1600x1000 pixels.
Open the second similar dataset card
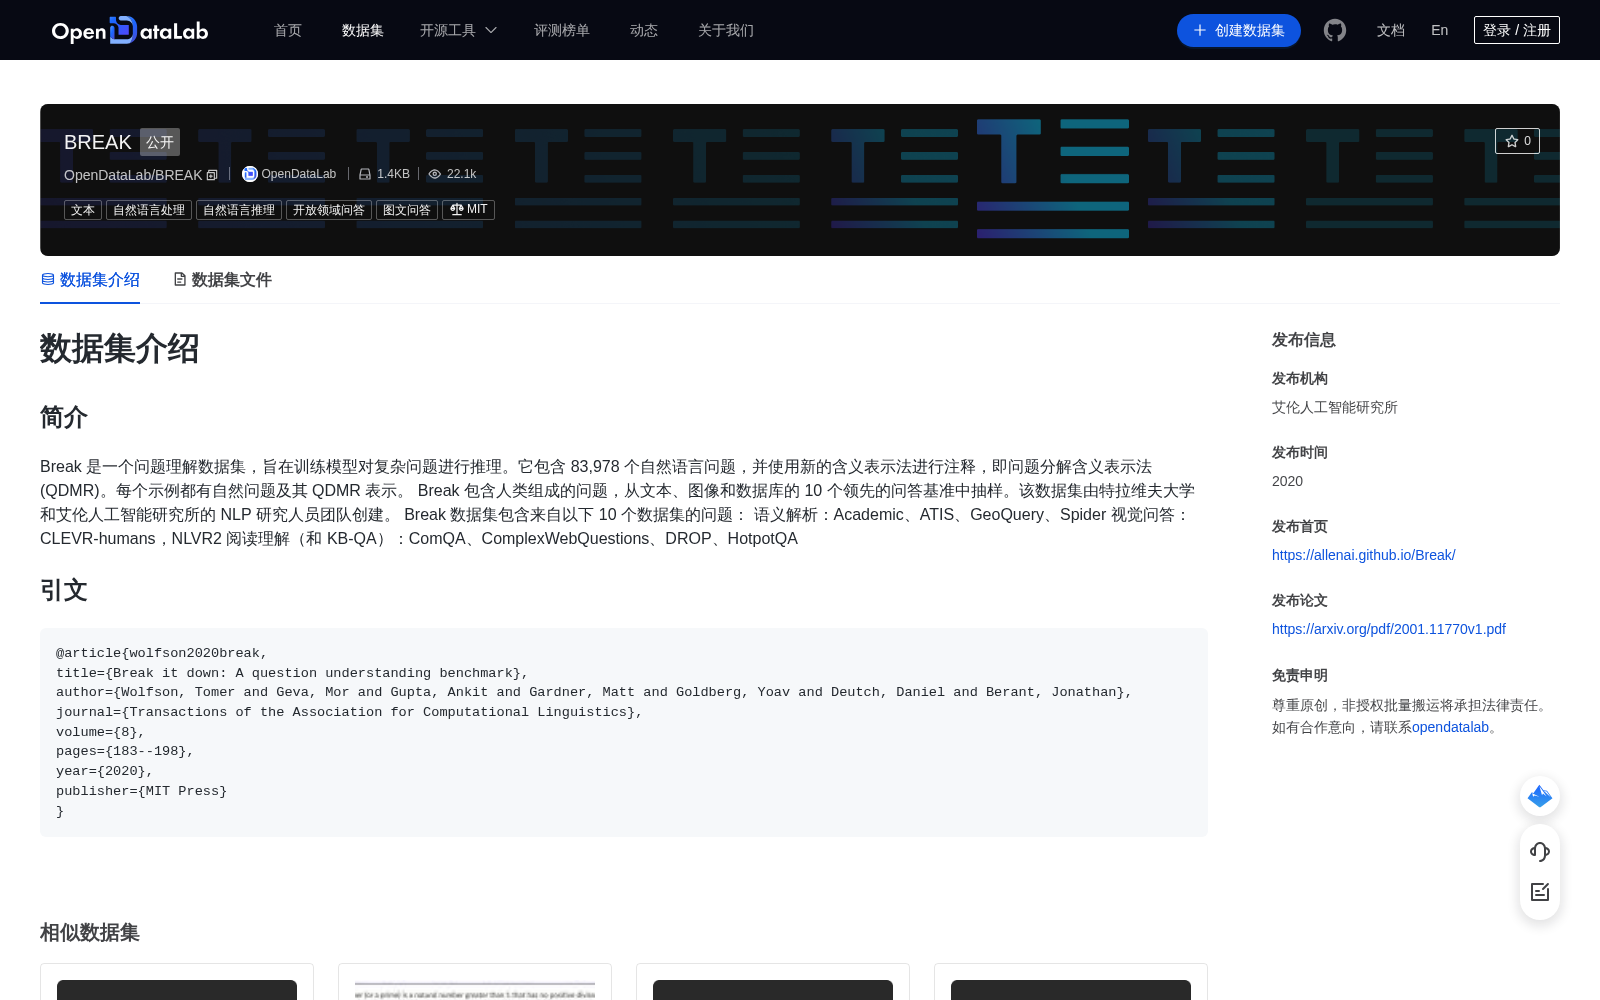475,982
